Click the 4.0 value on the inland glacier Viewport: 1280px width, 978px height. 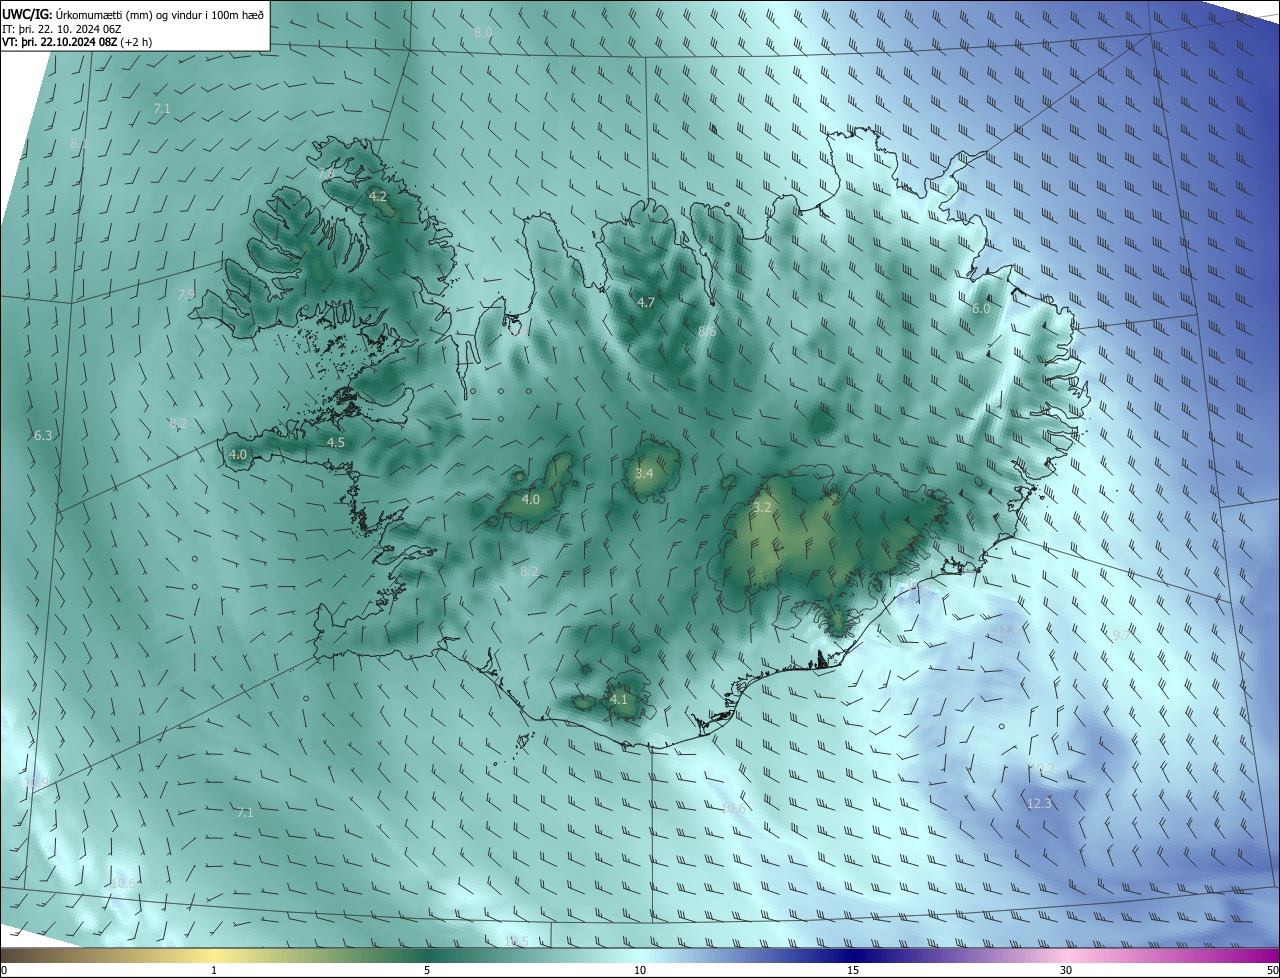[x=531, y=500]
